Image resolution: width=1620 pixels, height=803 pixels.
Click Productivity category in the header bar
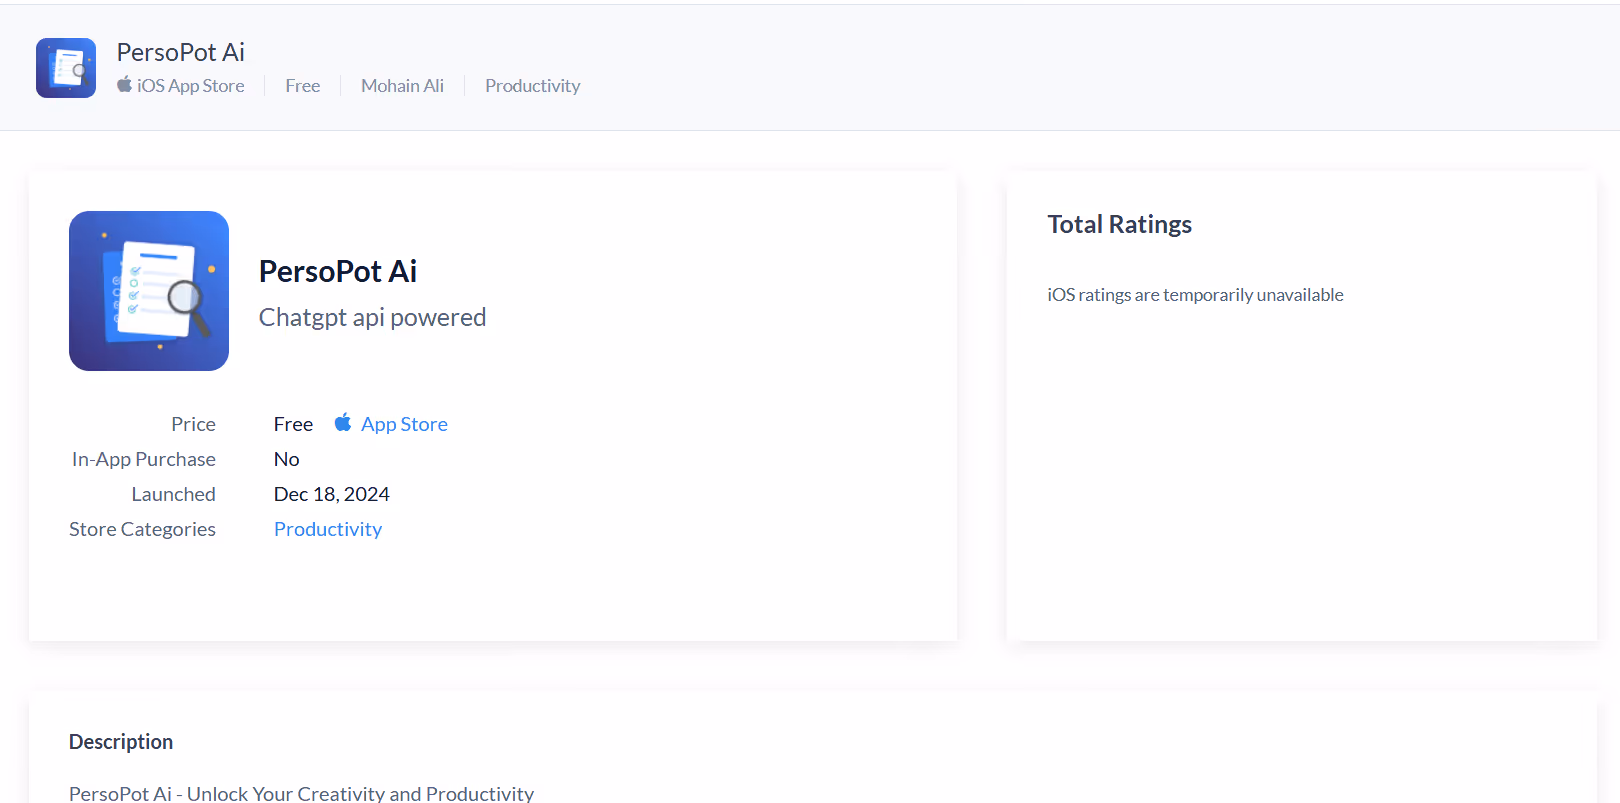(532, 86)
